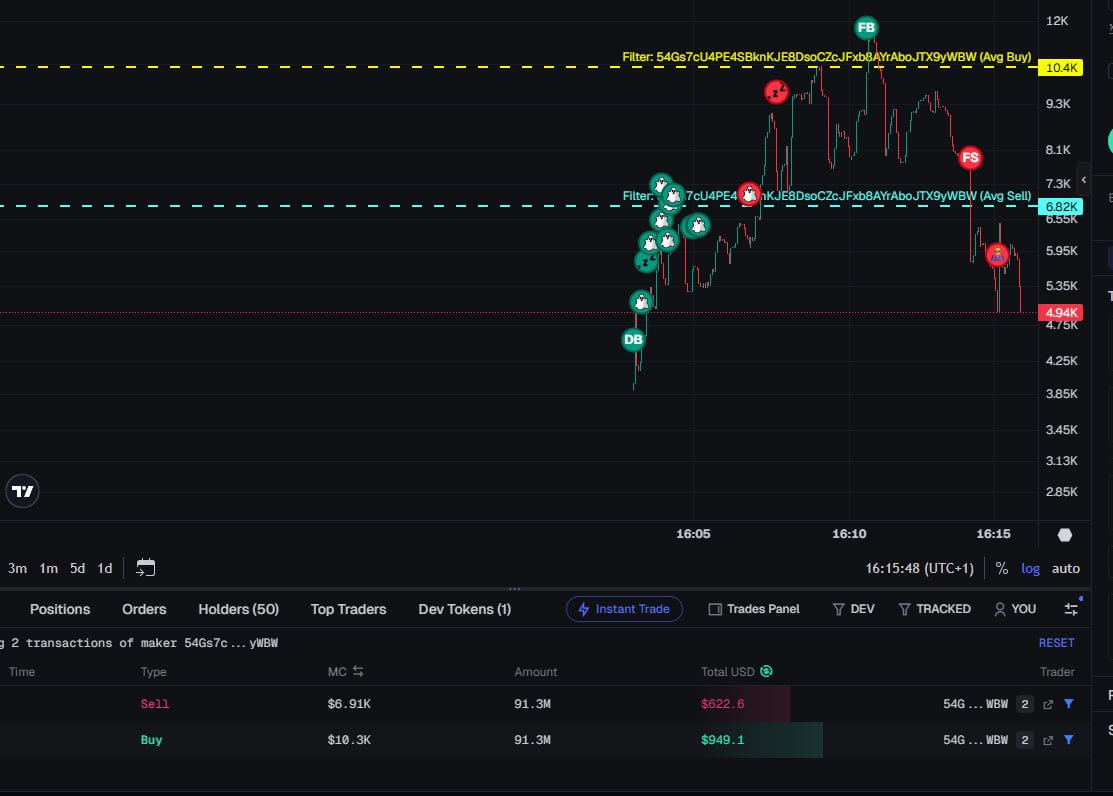Switch to the Orders tab
Screen dimensions: 1113x796
tap(144, 609)
